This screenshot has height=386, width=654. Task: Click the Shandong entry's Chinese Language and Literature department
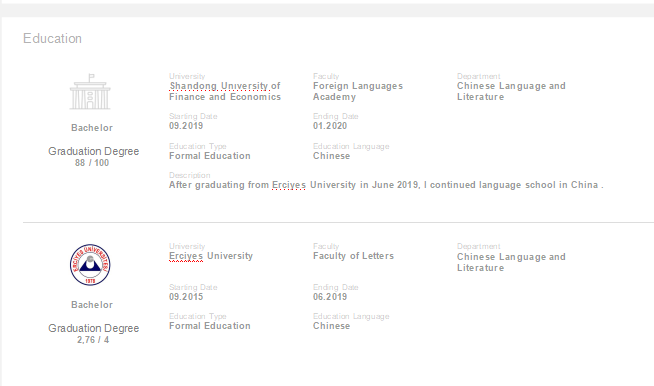(511, 91)
